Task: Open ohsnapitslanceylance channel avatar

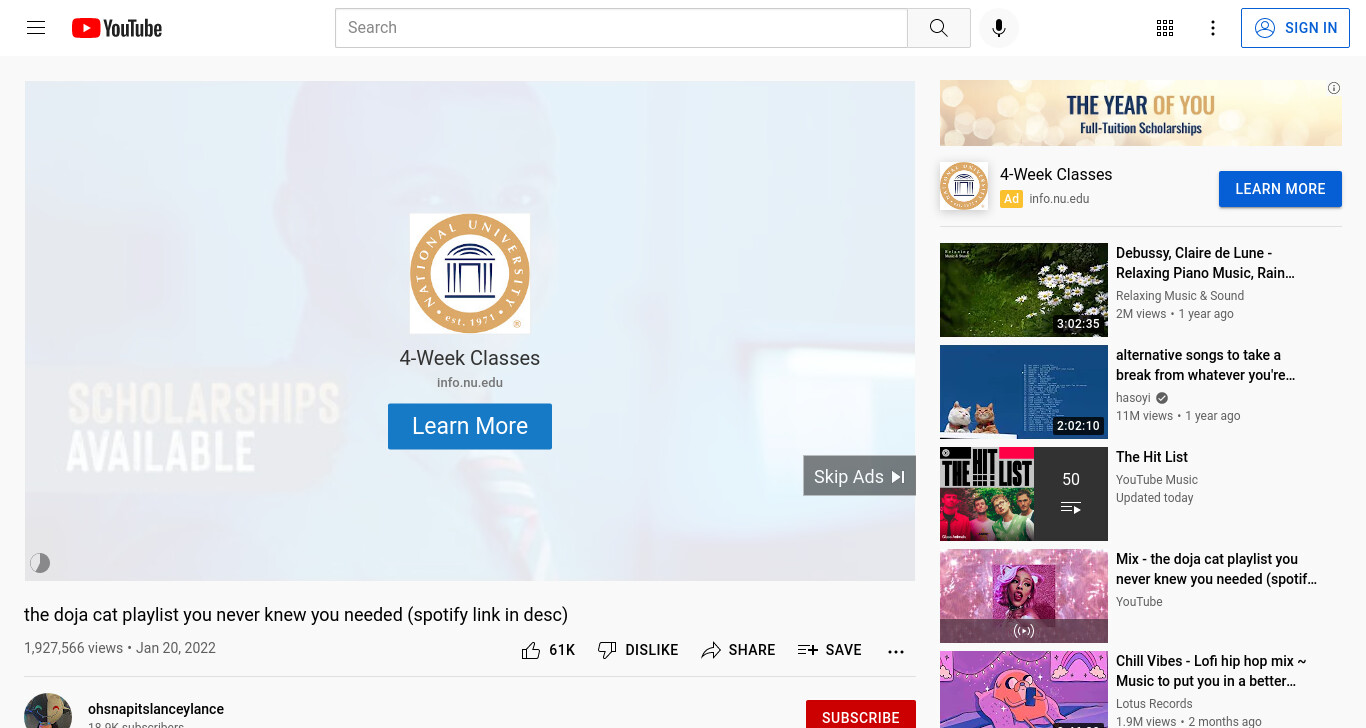Action: 48,711
